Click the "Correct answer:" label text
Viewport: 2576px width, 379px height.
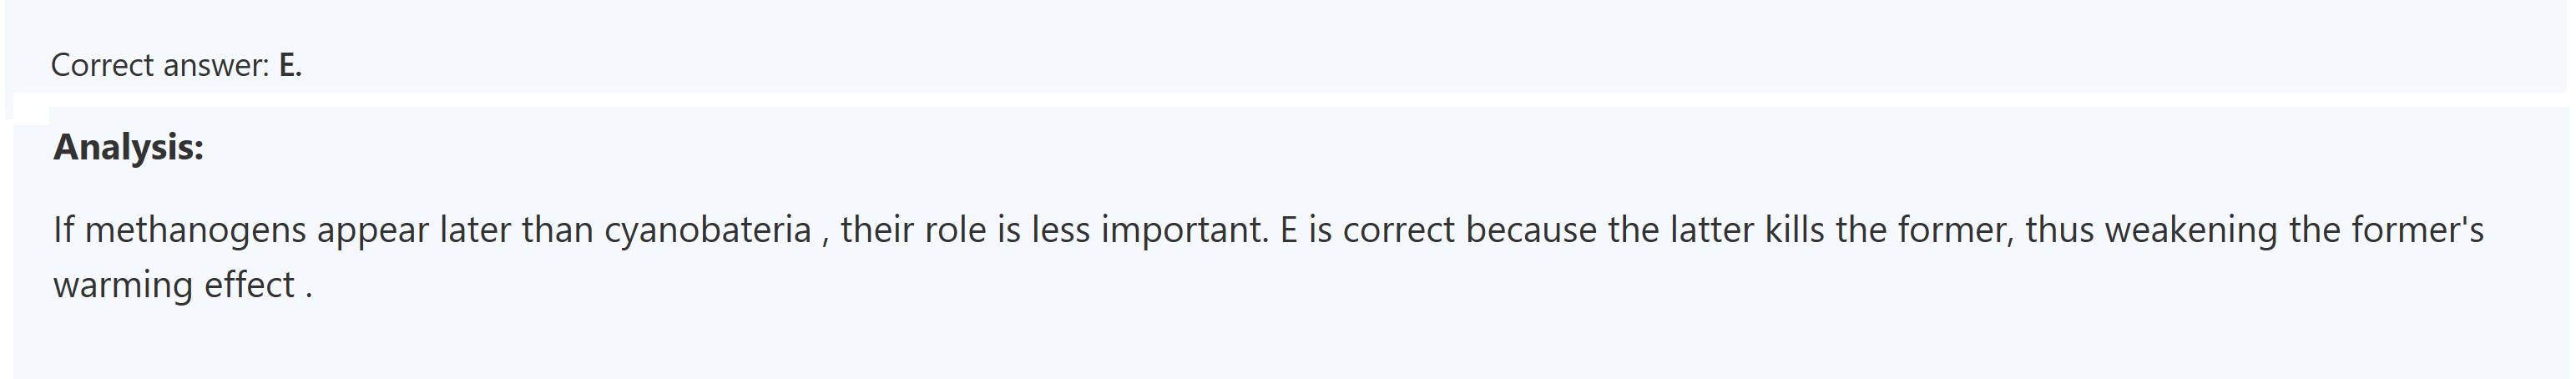[x=160, y=65]
